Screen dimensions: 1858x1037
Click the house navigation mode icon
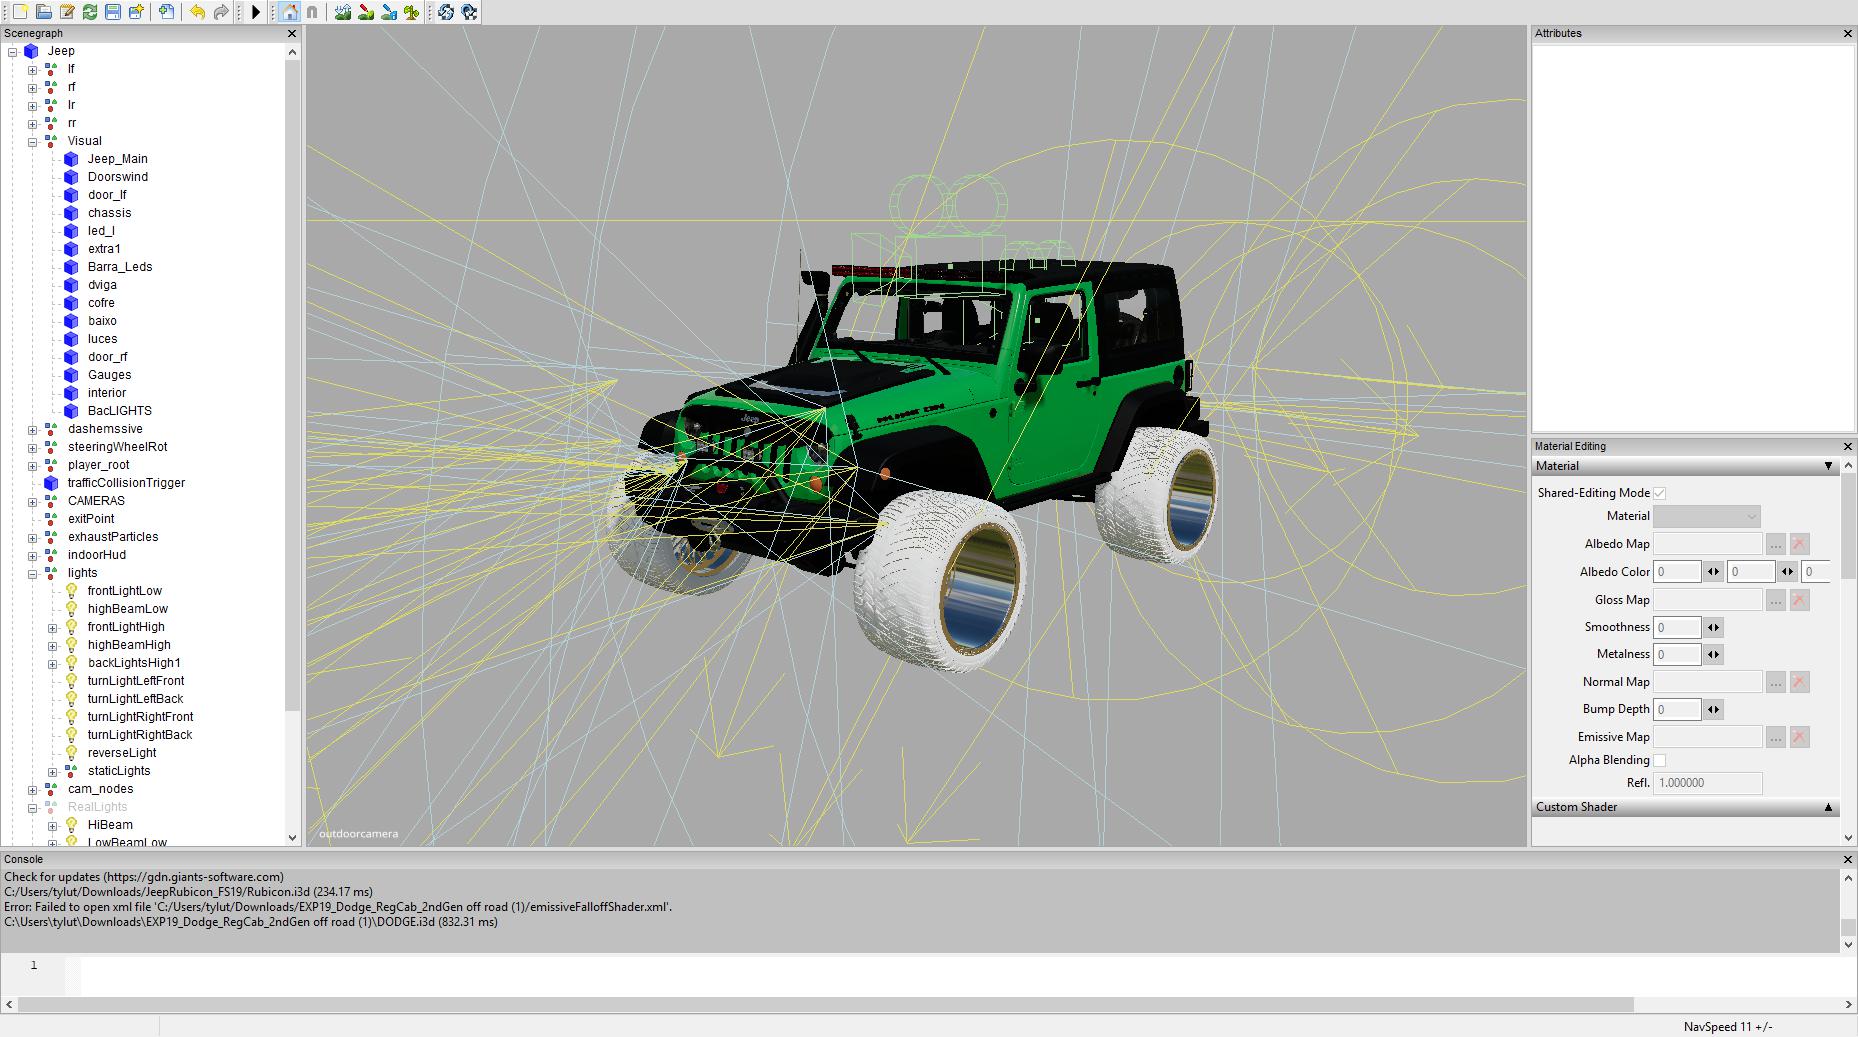pos(289,12)
